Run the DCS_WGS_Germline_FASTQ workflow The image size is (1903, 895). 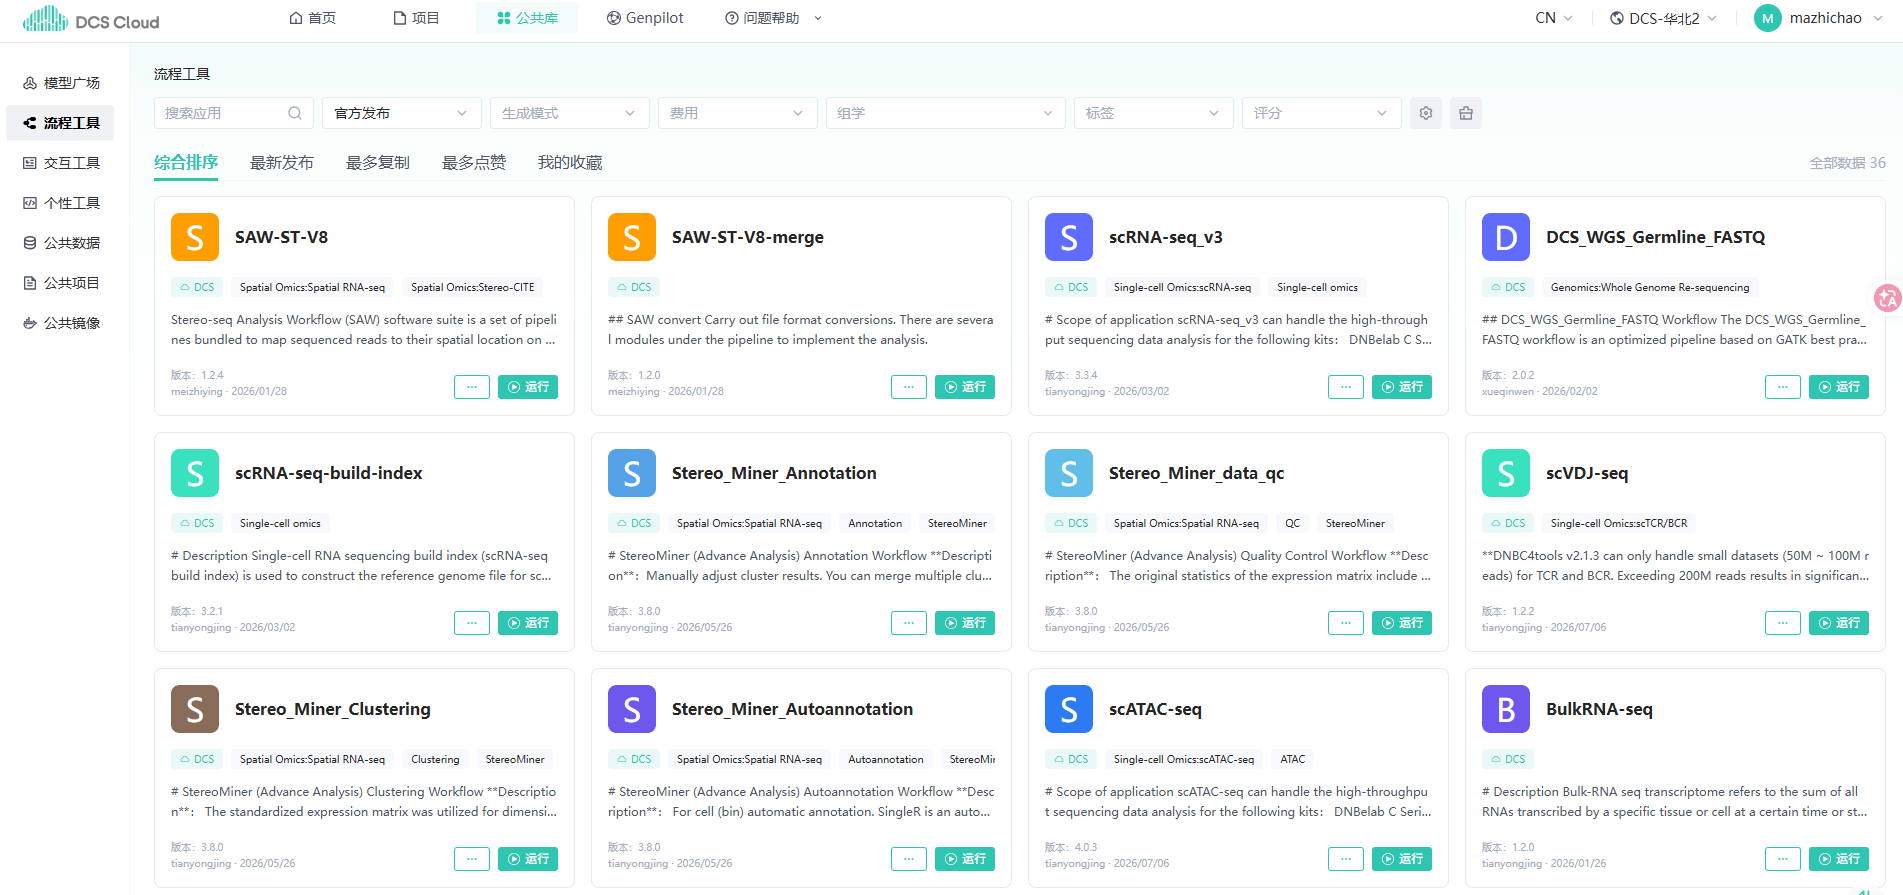(x=1839, y=387)
